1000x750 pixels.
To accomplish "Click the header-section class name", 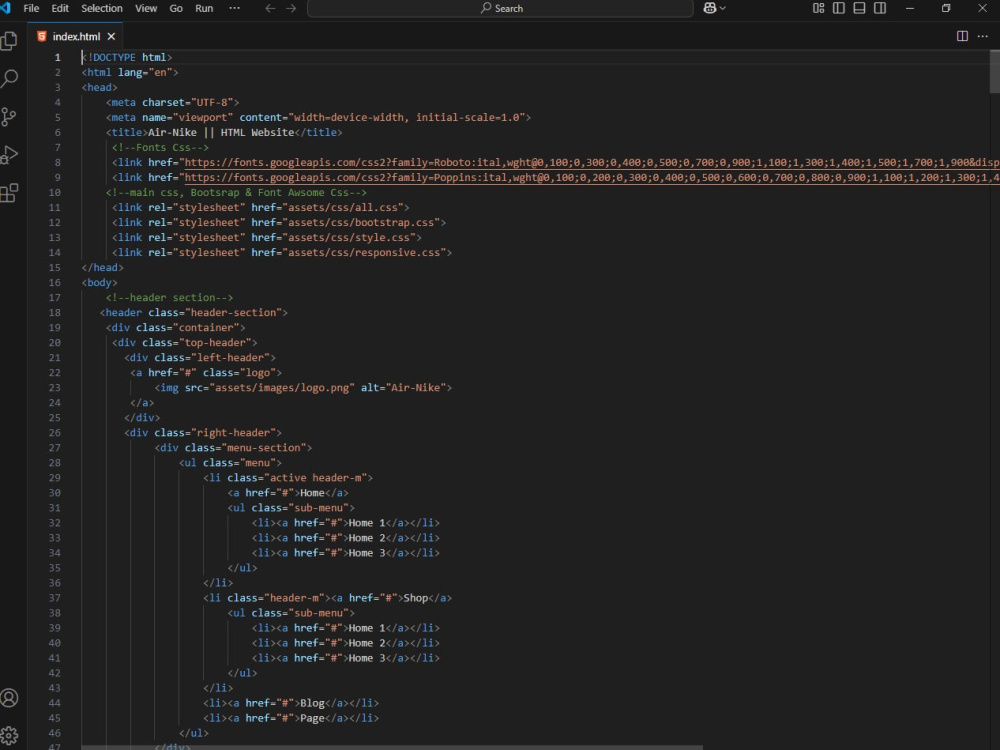I will [x=233, y=312].
